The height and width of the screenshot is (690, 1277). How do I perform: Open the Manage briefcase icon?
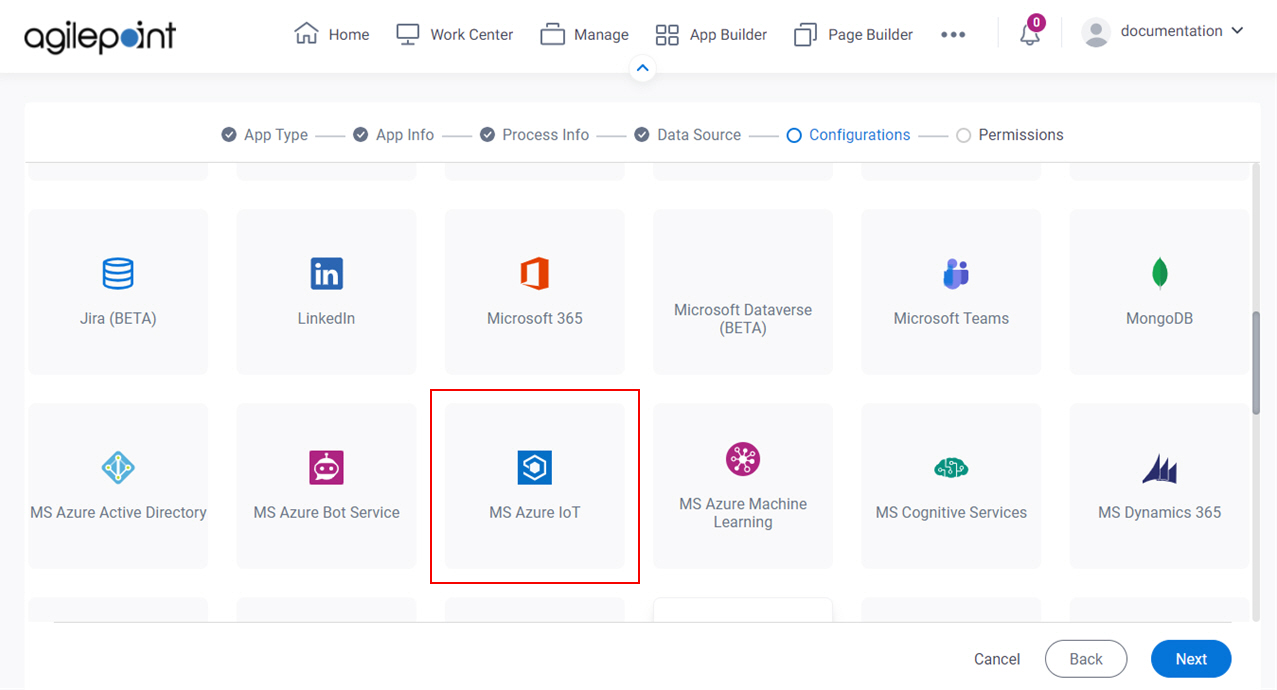pos(552,35)
